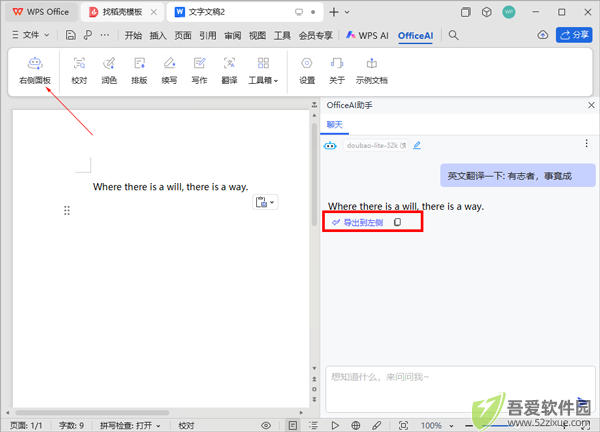Viewport: 600px width, 432px height.
Task: Switch to the 文字文稿2 document tab
Action: [245, 12]
